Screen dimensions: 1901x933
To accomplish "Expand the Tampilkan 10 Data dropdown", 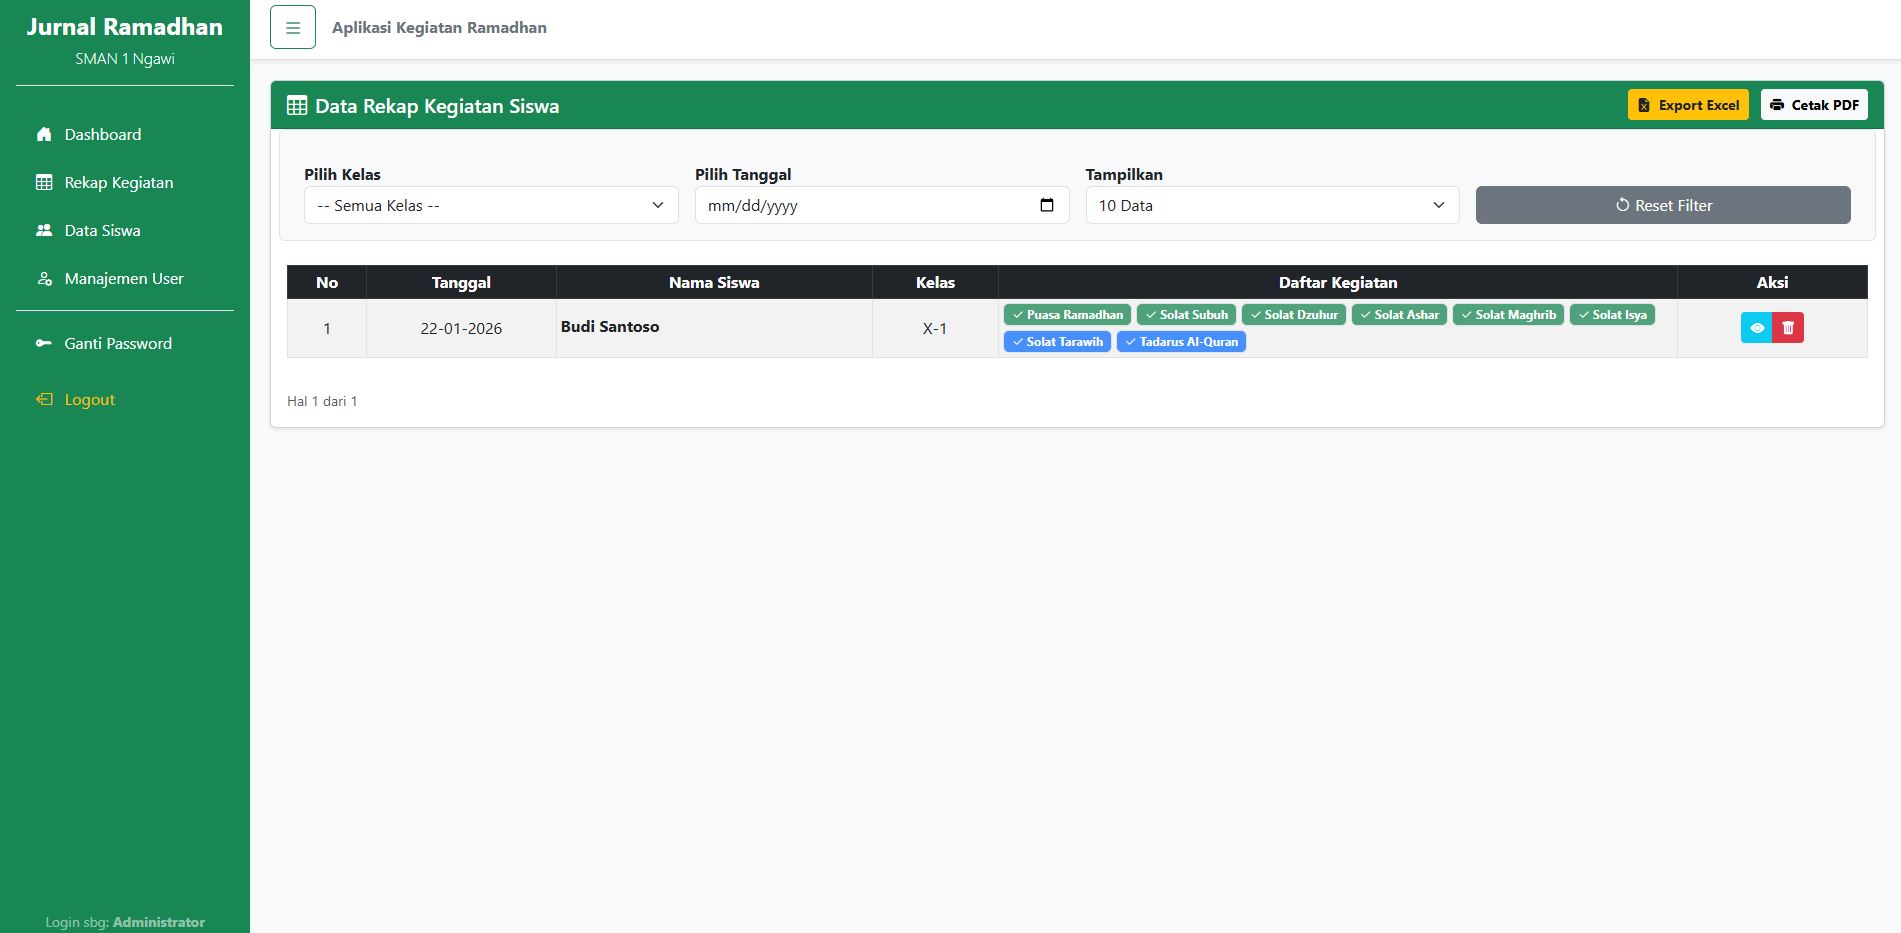I will click(x=1271, y=205).
